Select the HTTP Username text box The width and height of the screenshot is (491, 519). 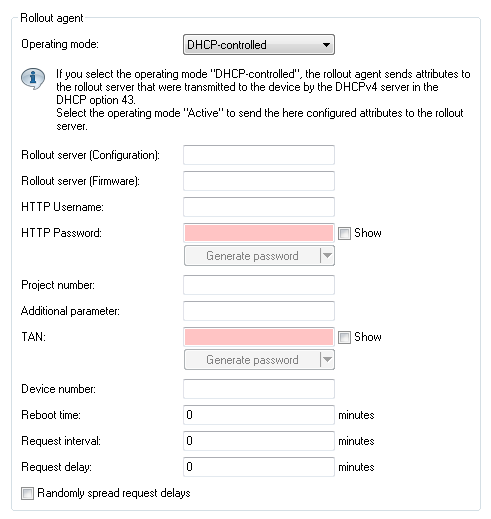(259, 207)
